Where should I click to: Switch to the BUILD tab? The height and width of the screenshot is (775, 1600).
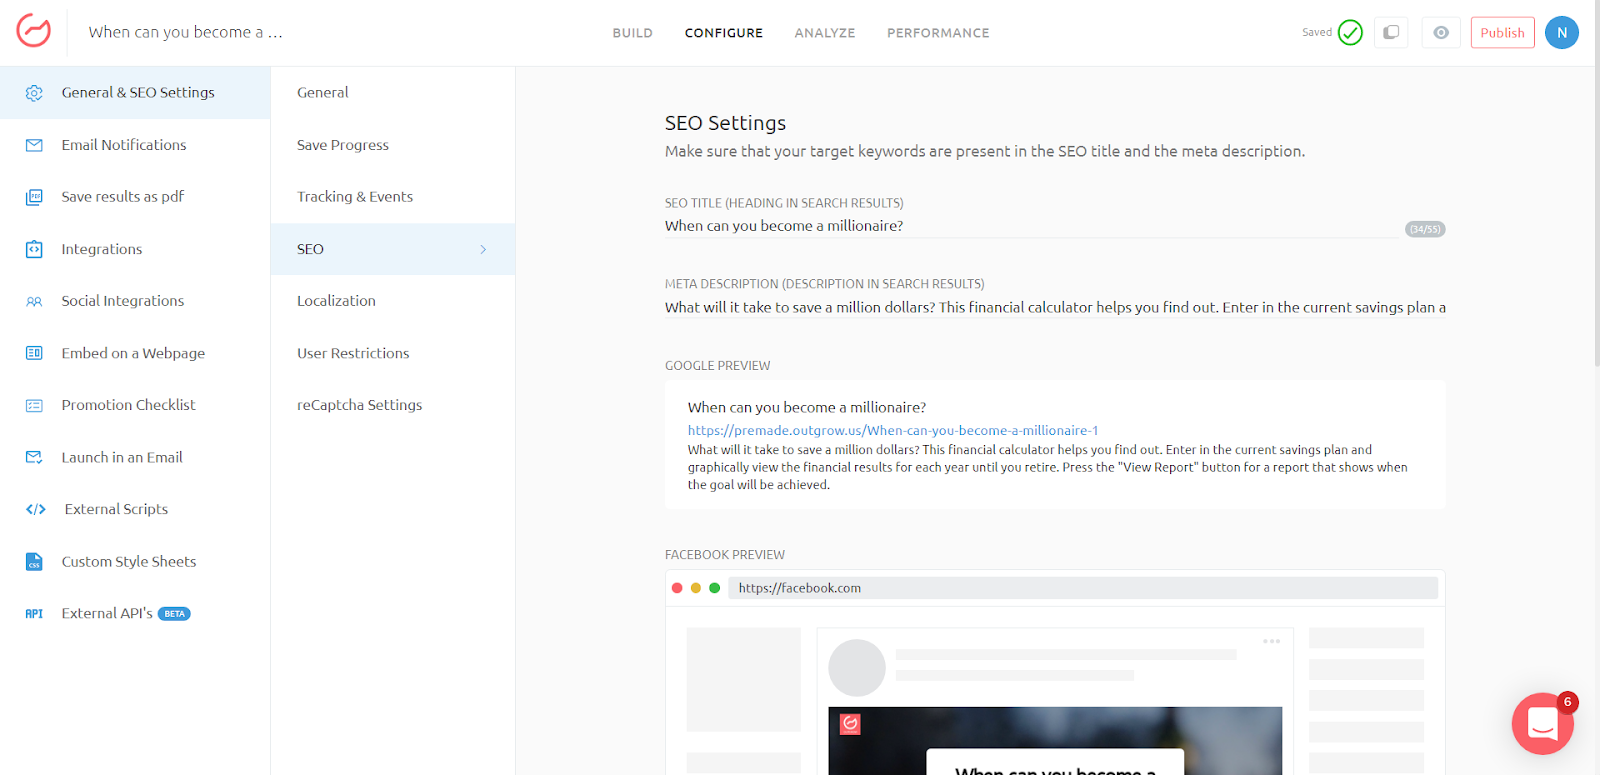point(632,33)
